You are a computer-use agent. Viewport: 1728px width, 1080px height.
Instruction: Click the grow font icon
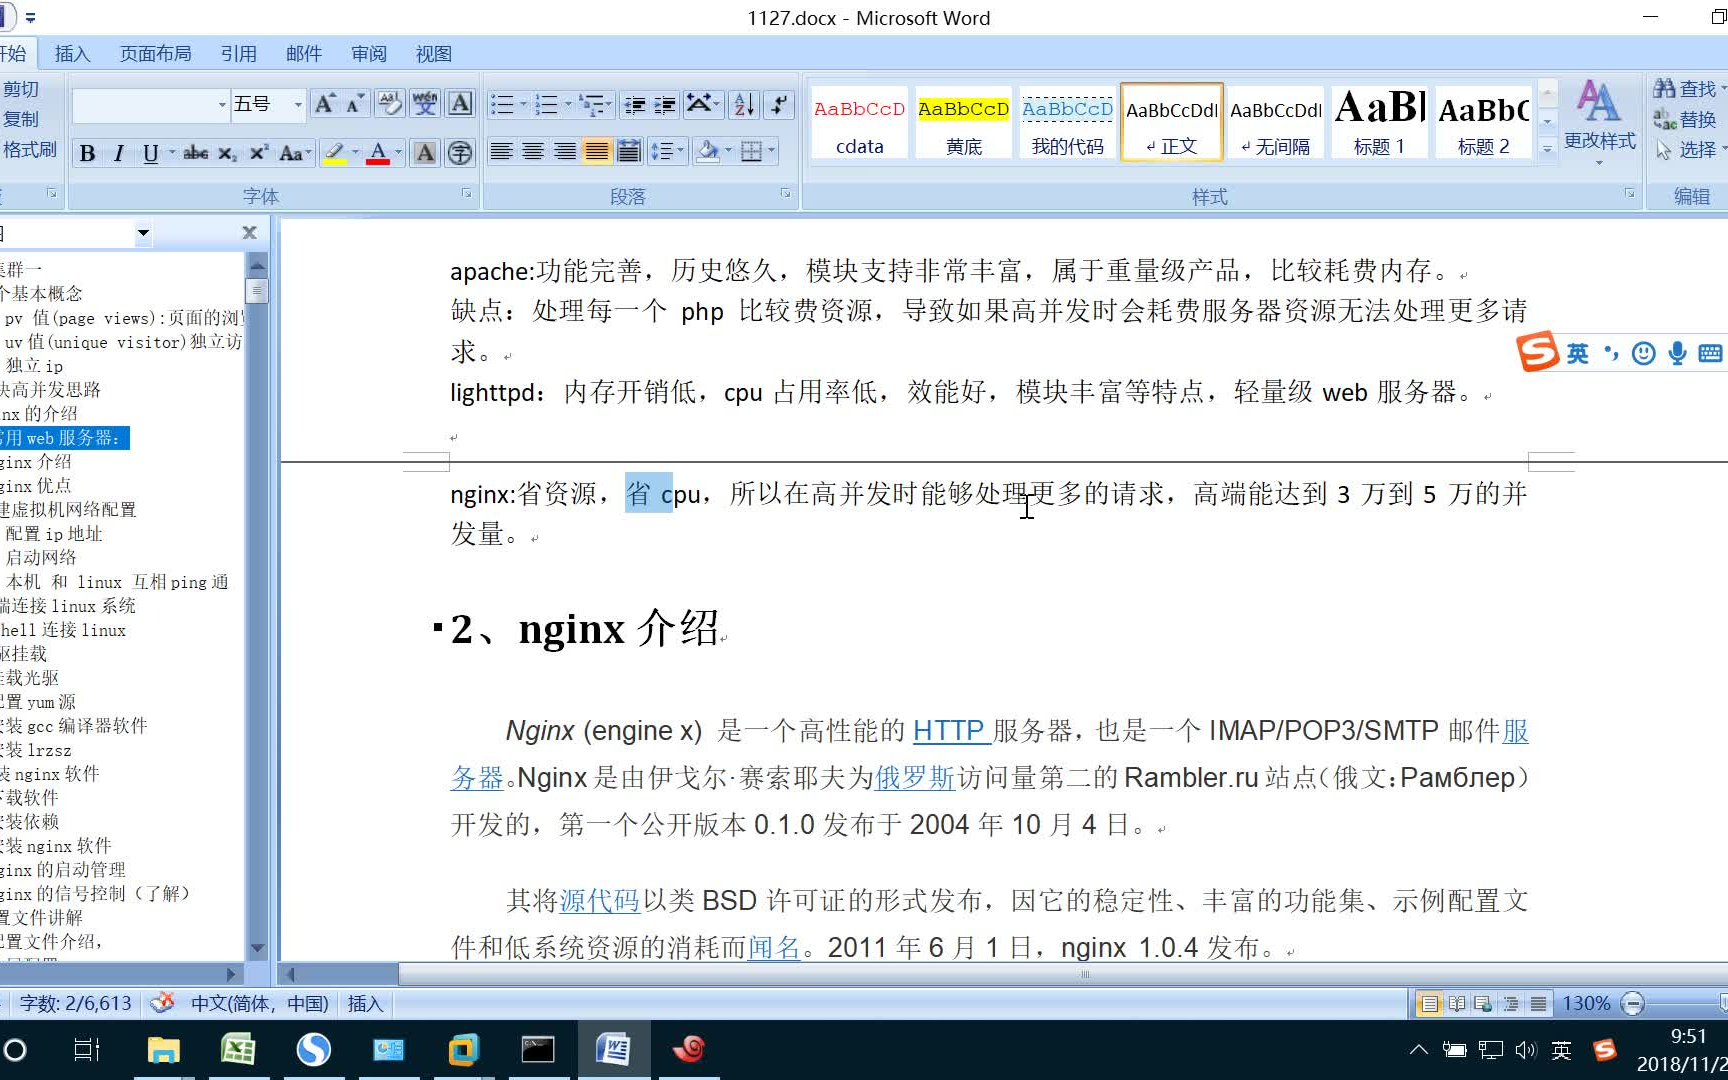tap(325, 104)
